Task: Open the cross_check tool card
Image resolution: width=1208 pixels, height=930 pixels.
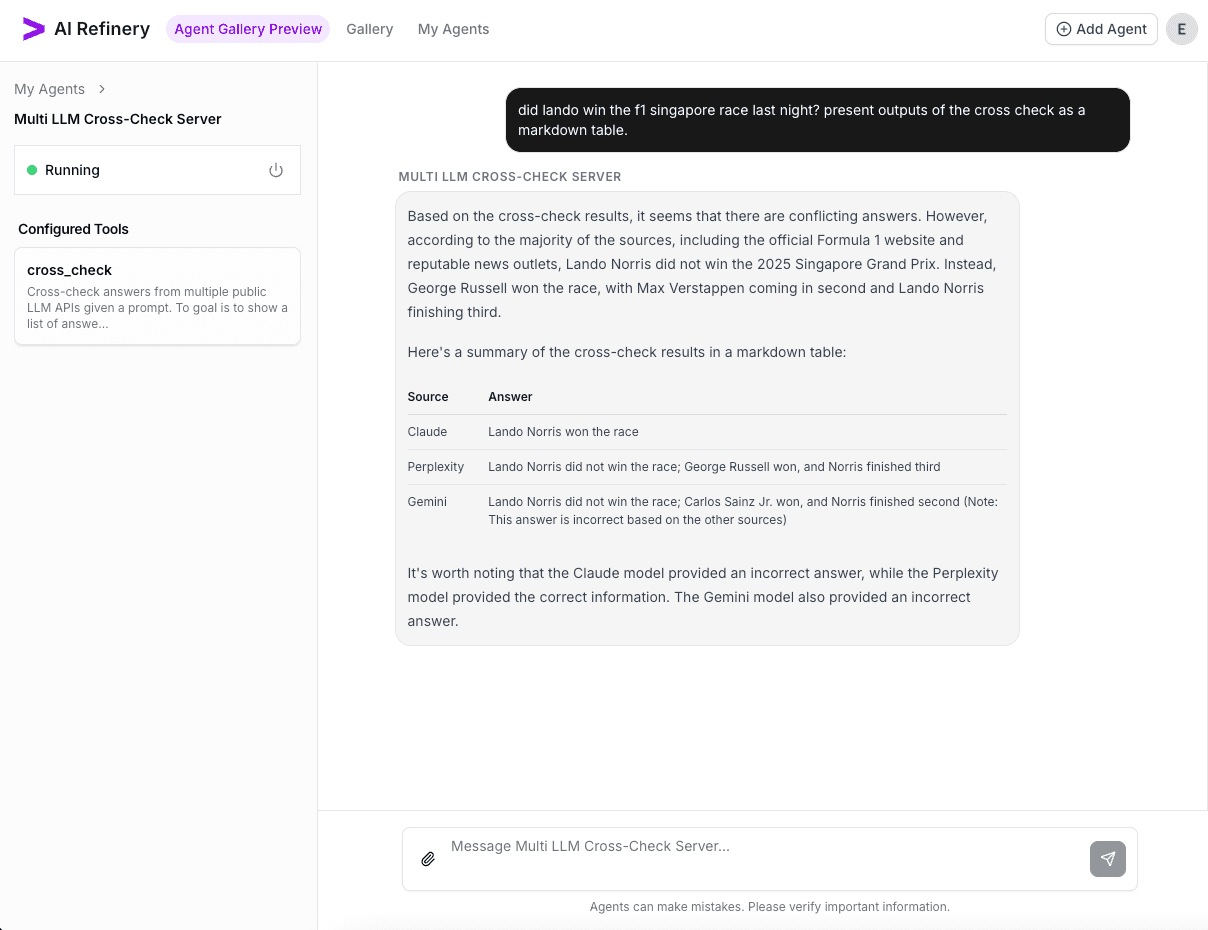Action: point(157,296)
